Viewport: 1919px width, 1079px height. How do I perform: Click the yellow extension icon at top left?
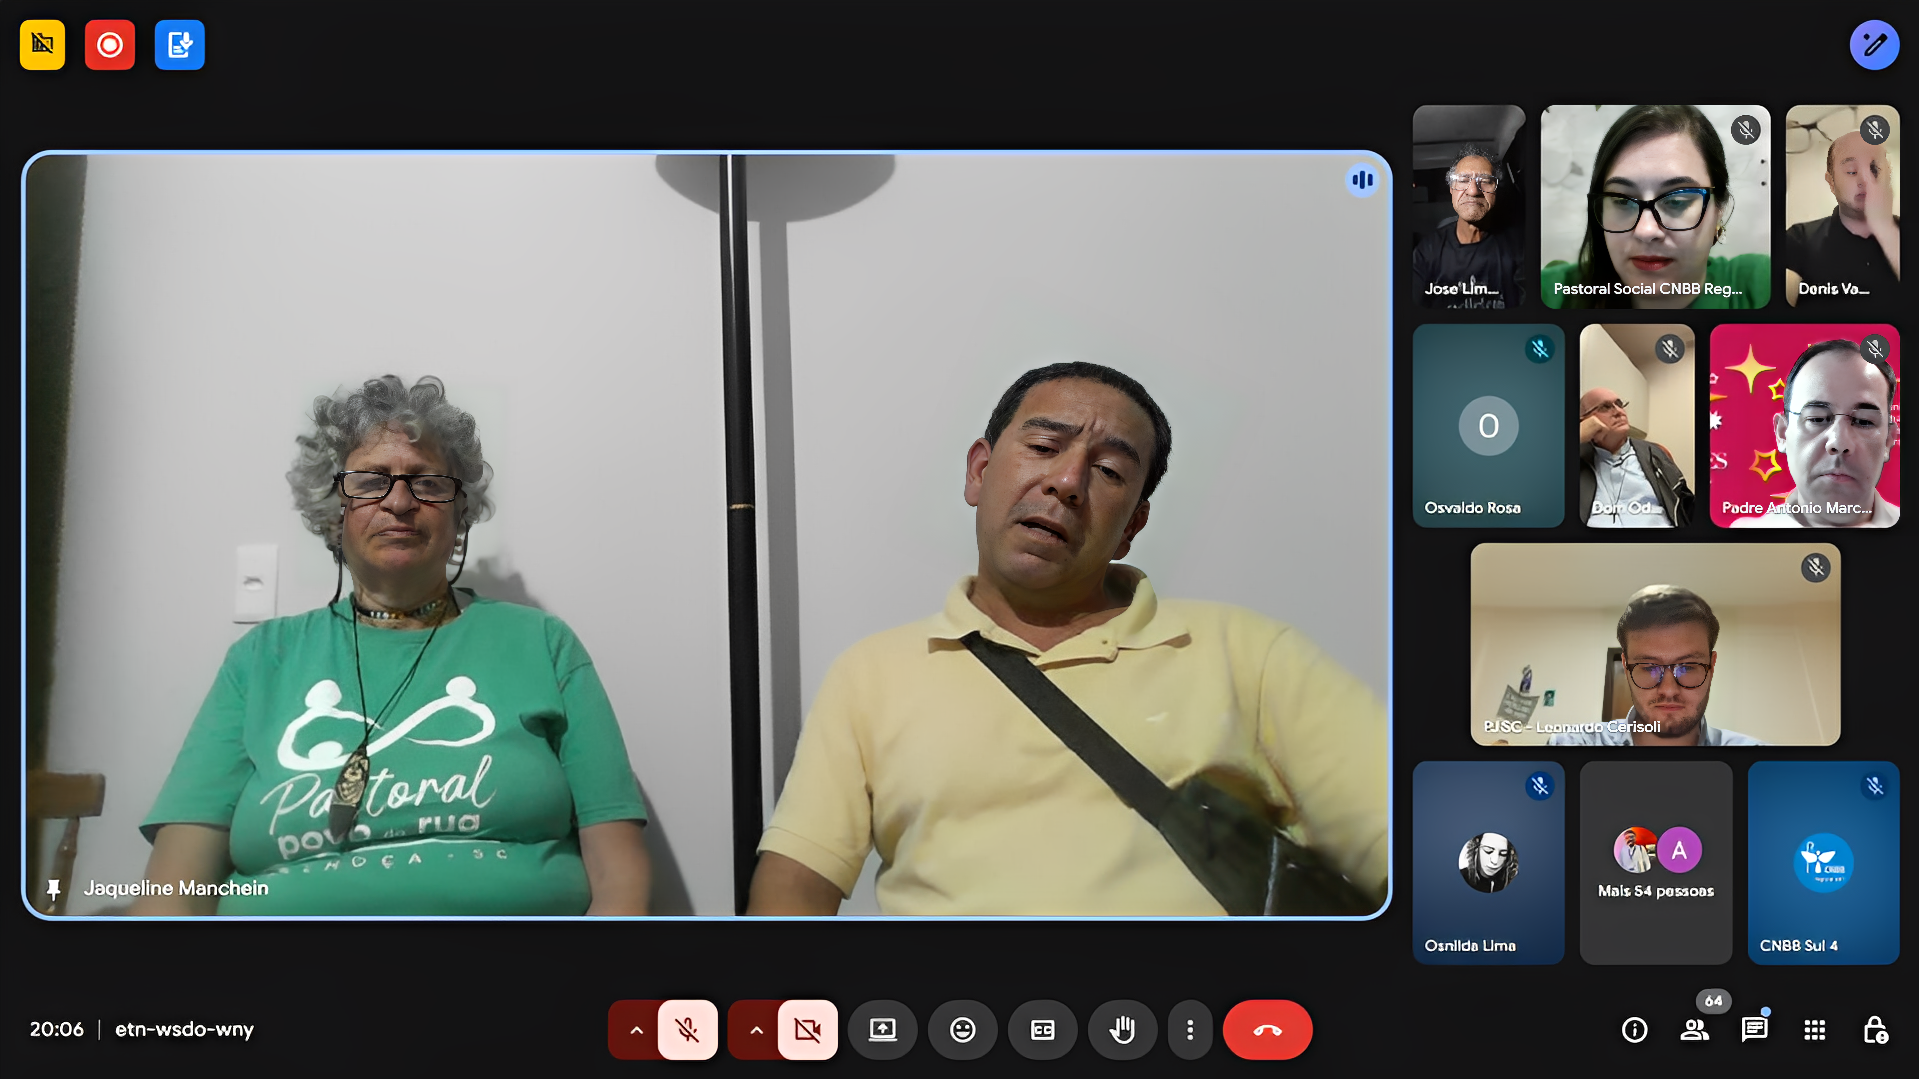(42, 45)
